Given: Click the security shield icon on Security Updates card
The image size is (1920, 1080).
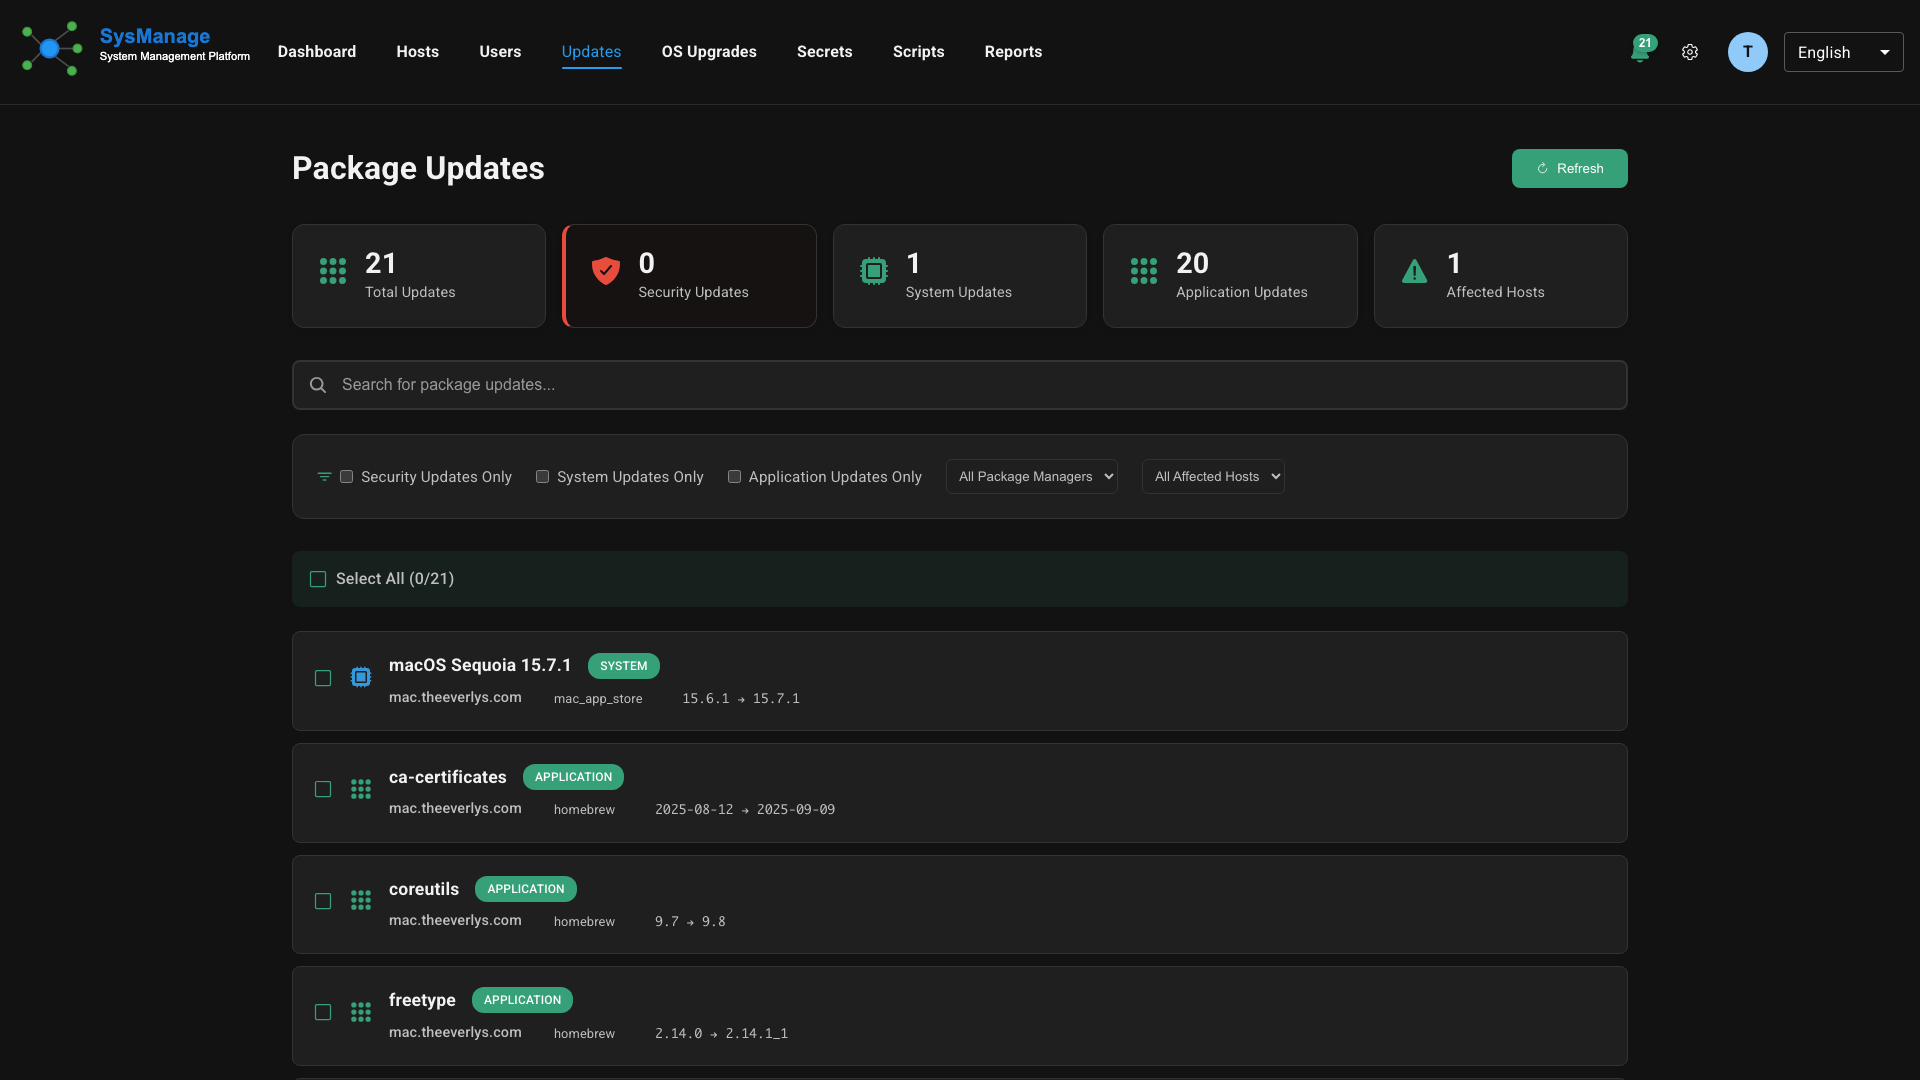Looking at the screenshot, I should [605, 271].
